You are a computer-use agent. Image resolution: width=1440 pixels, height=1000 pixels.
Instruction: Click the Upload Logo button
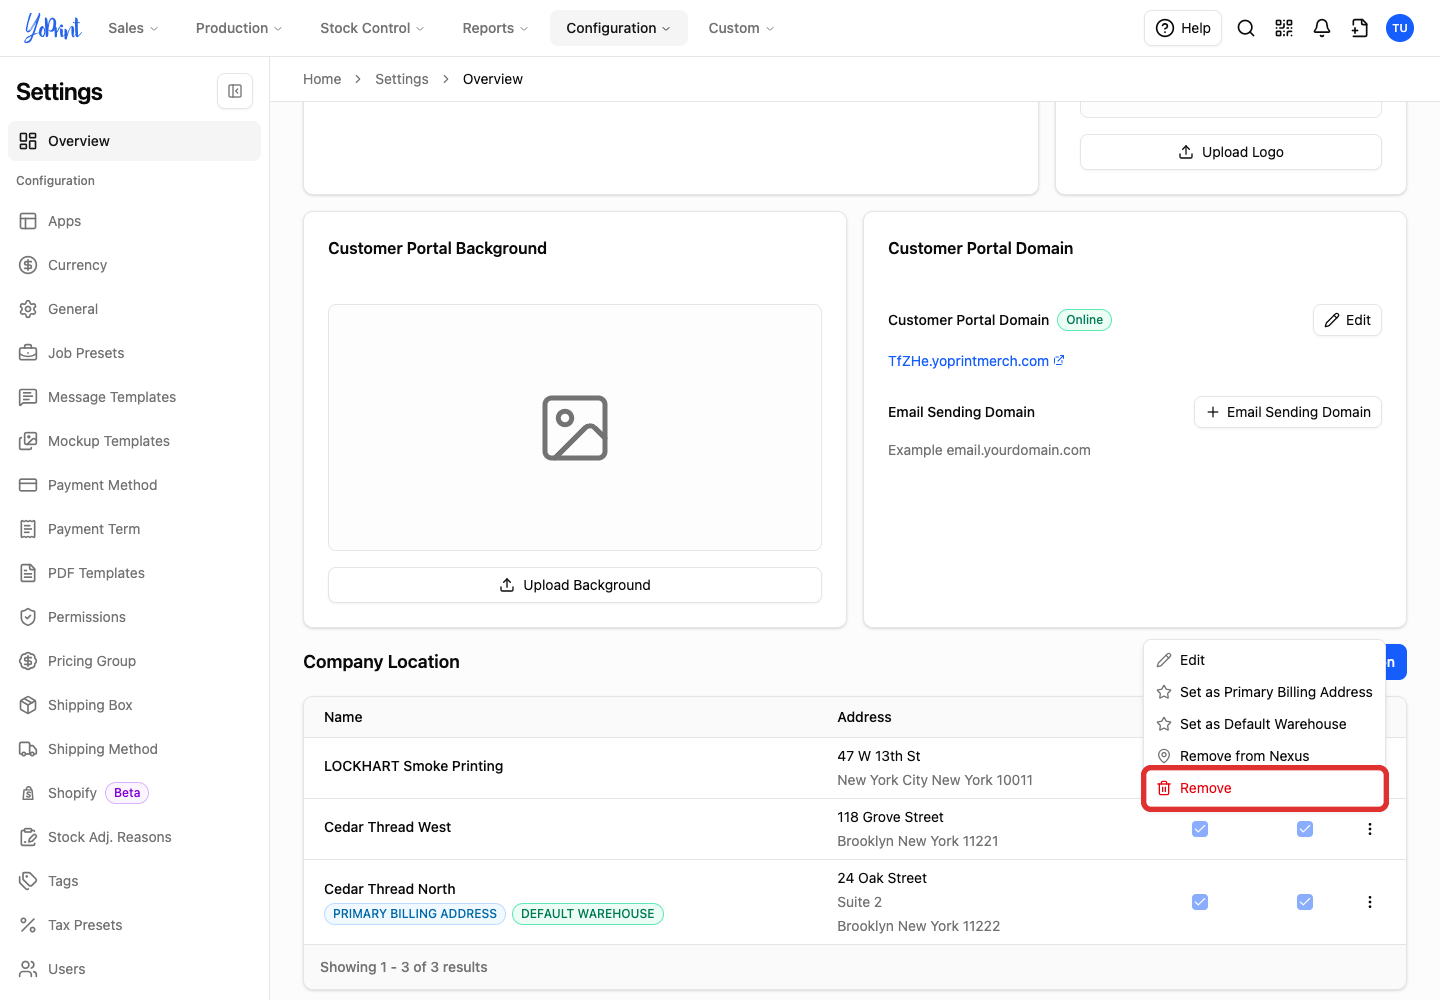coord(1231,152)
